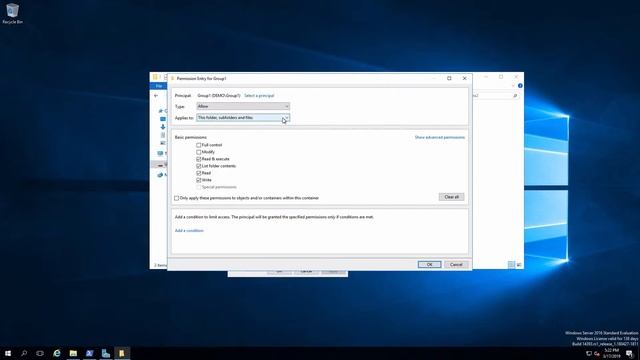This screenshot has height=360, width=640.
Task: Click the Explorer search magnifier icon
Action: [x=515, y=96]
